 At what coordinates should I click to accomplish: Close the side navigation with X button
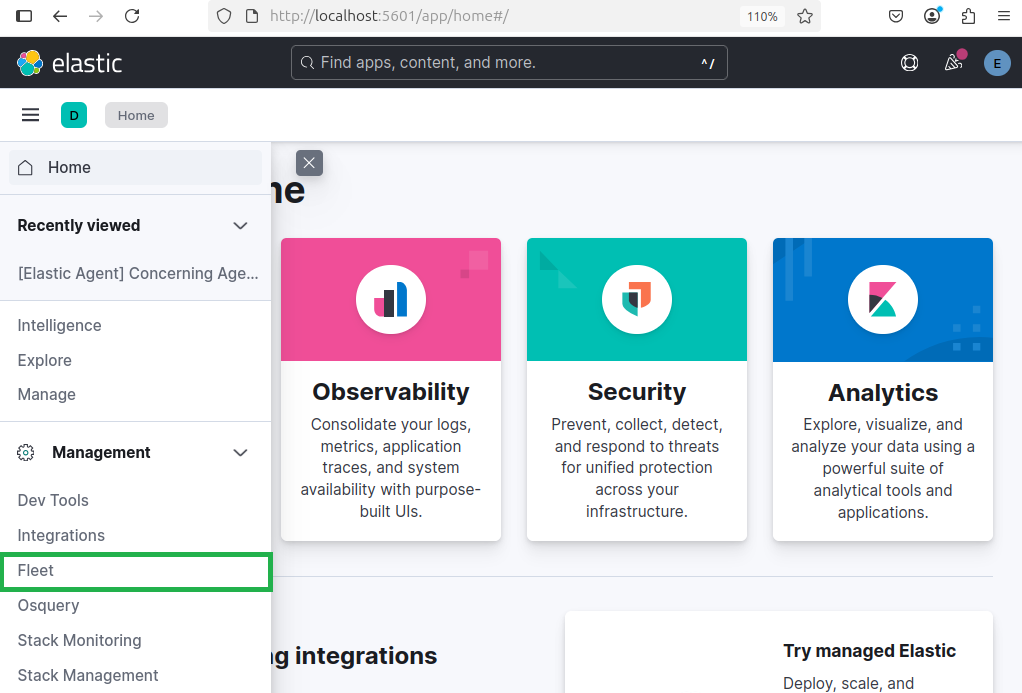(309, 163)
